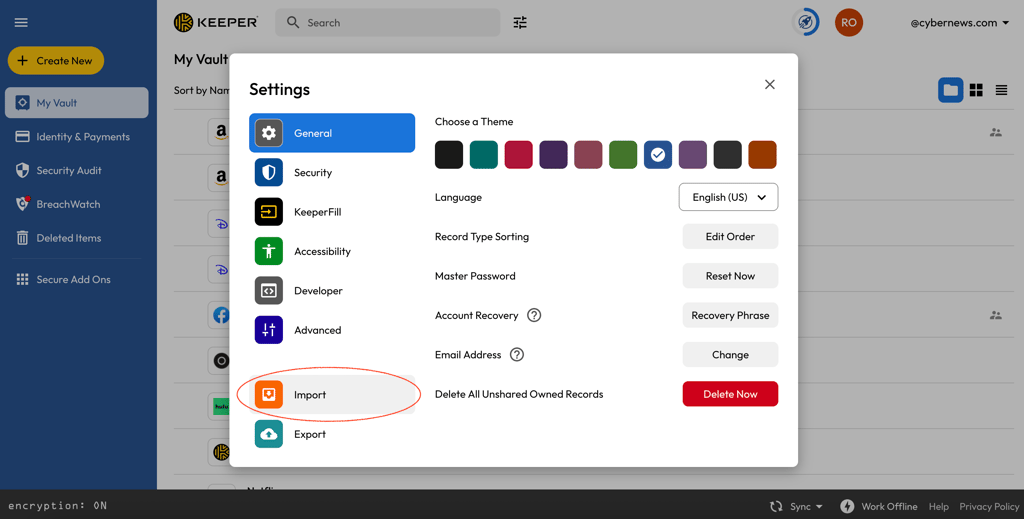Image resolution: width=1024 pixels, height=519 pixels.
Task: Switch to folder view
Action: (x=951, y=90)
